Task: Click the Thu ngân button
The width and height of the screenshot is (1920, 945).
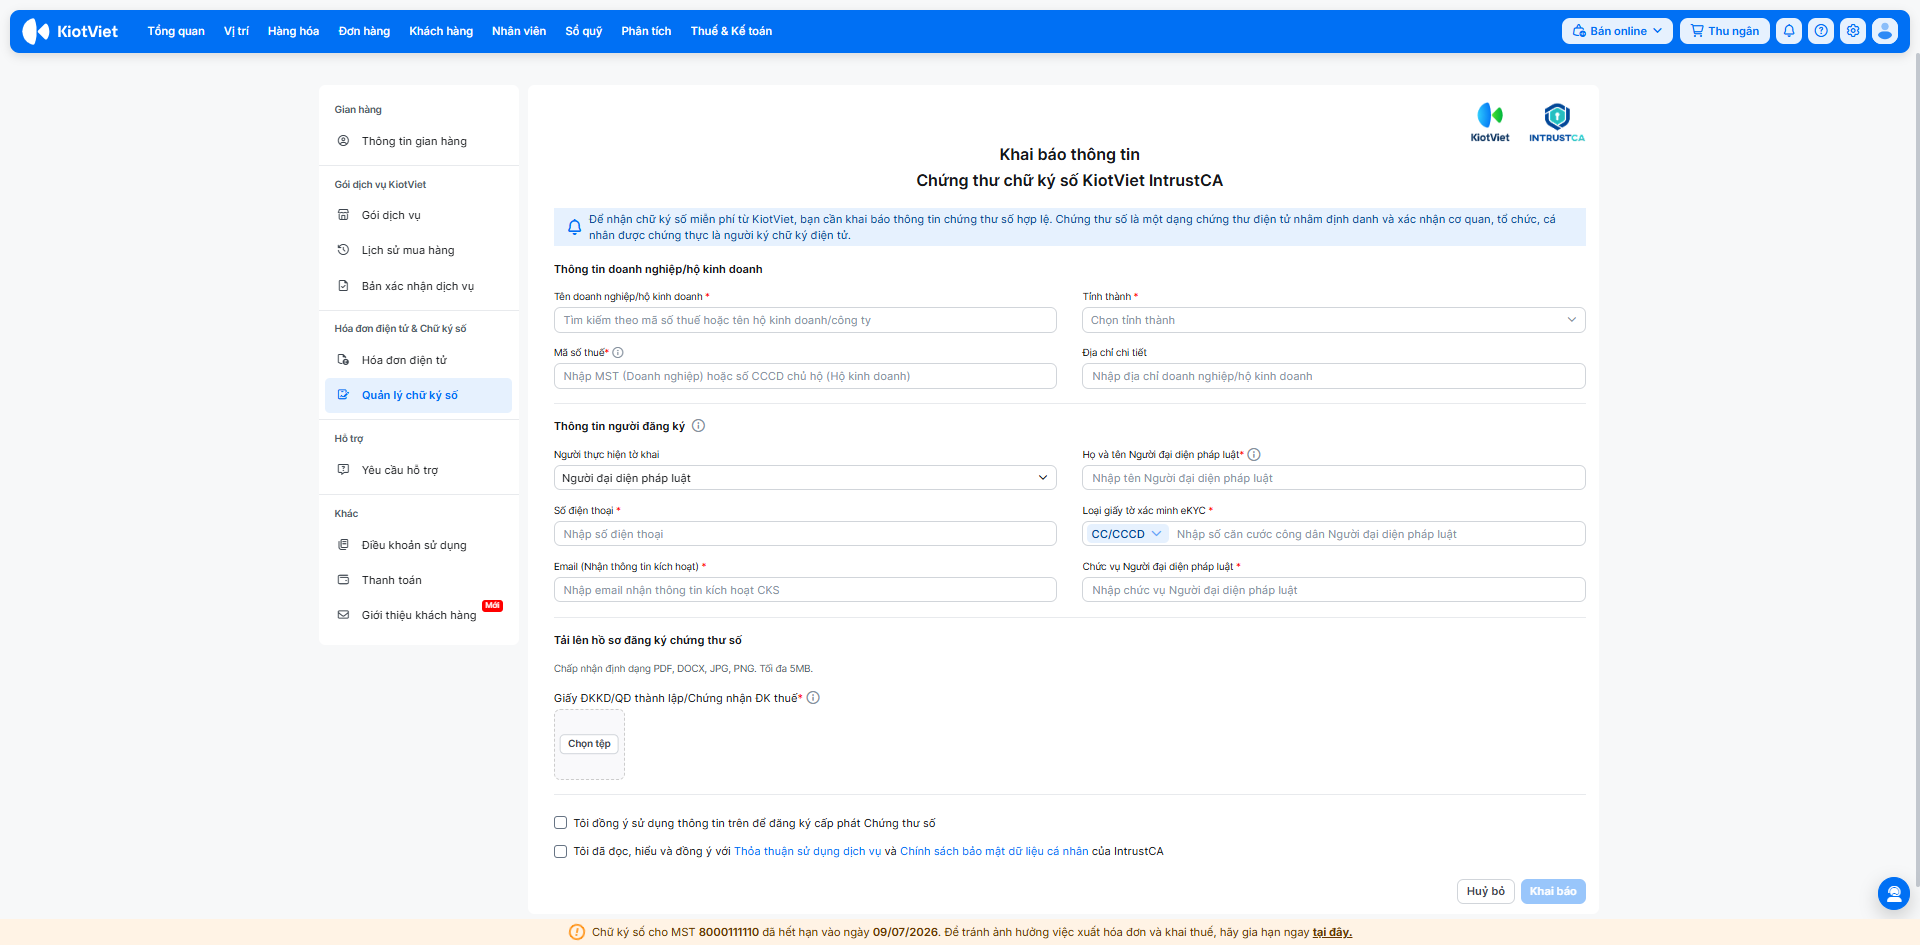Action: click(x=1725, y=31)
